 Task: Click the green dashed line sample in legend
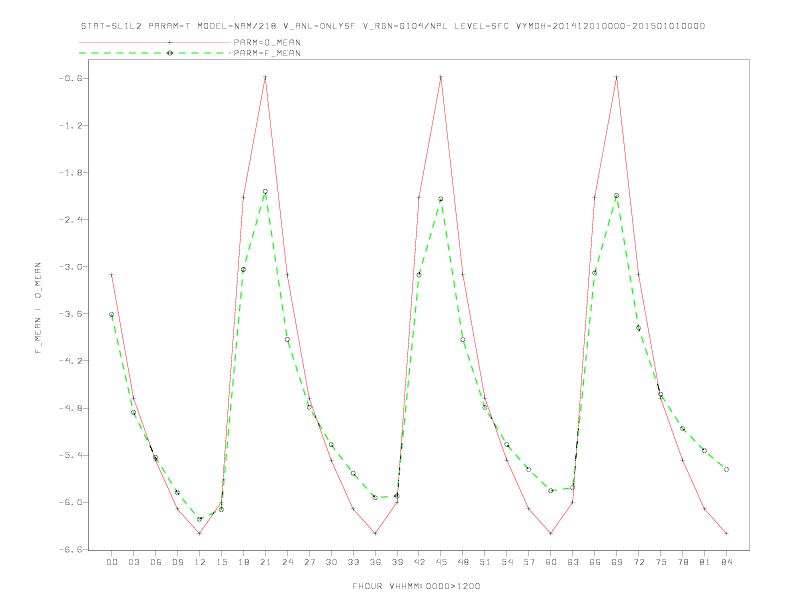(x=155, y=53)
